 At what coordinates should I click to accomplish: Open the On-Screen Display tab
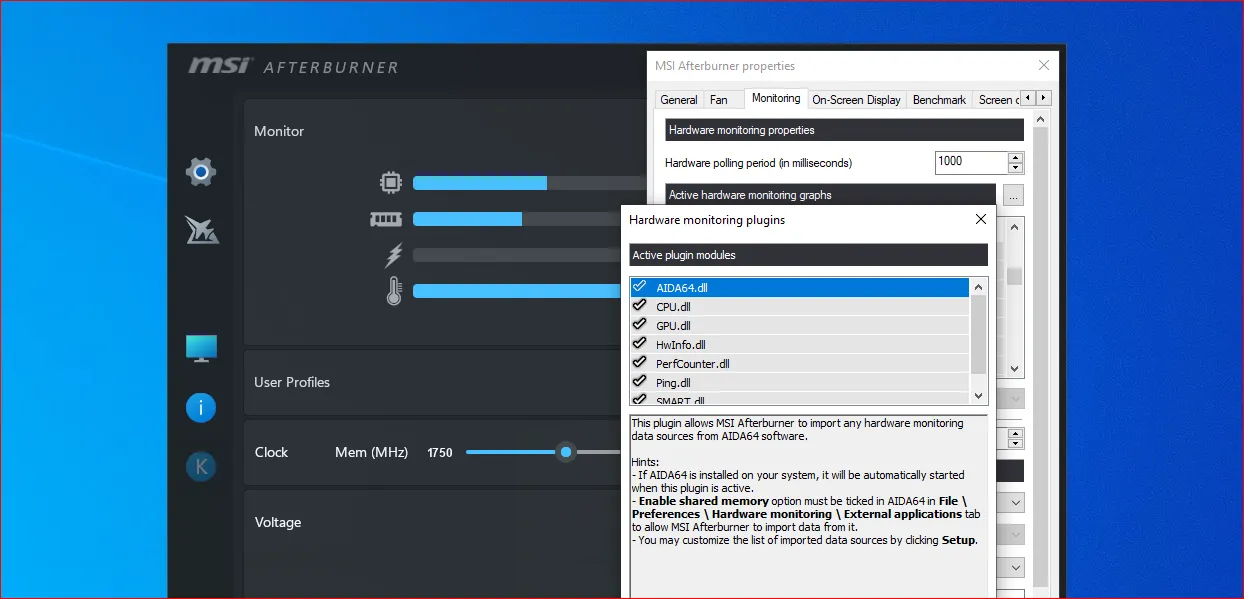[856, 99]
